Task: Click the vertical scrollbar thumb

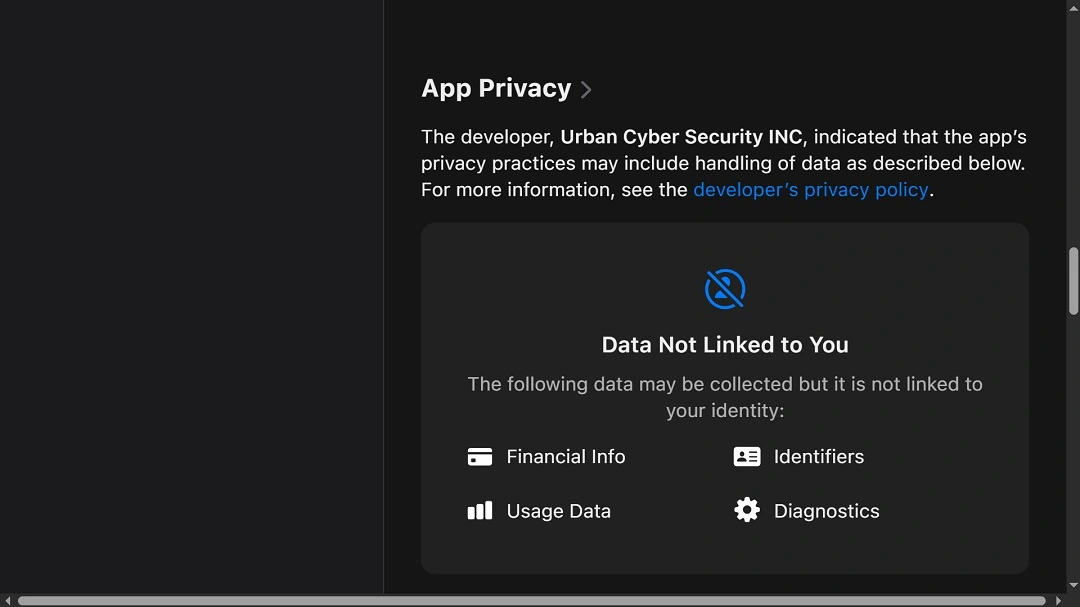Action: click(x=1073, y=281)
